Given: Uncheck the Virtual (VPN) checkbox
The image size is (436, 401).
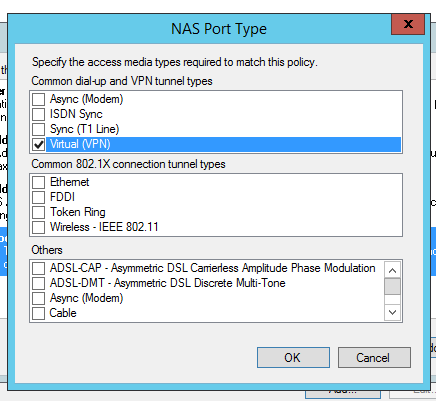Looking at the screenshot, I should [x=39, y=144].
